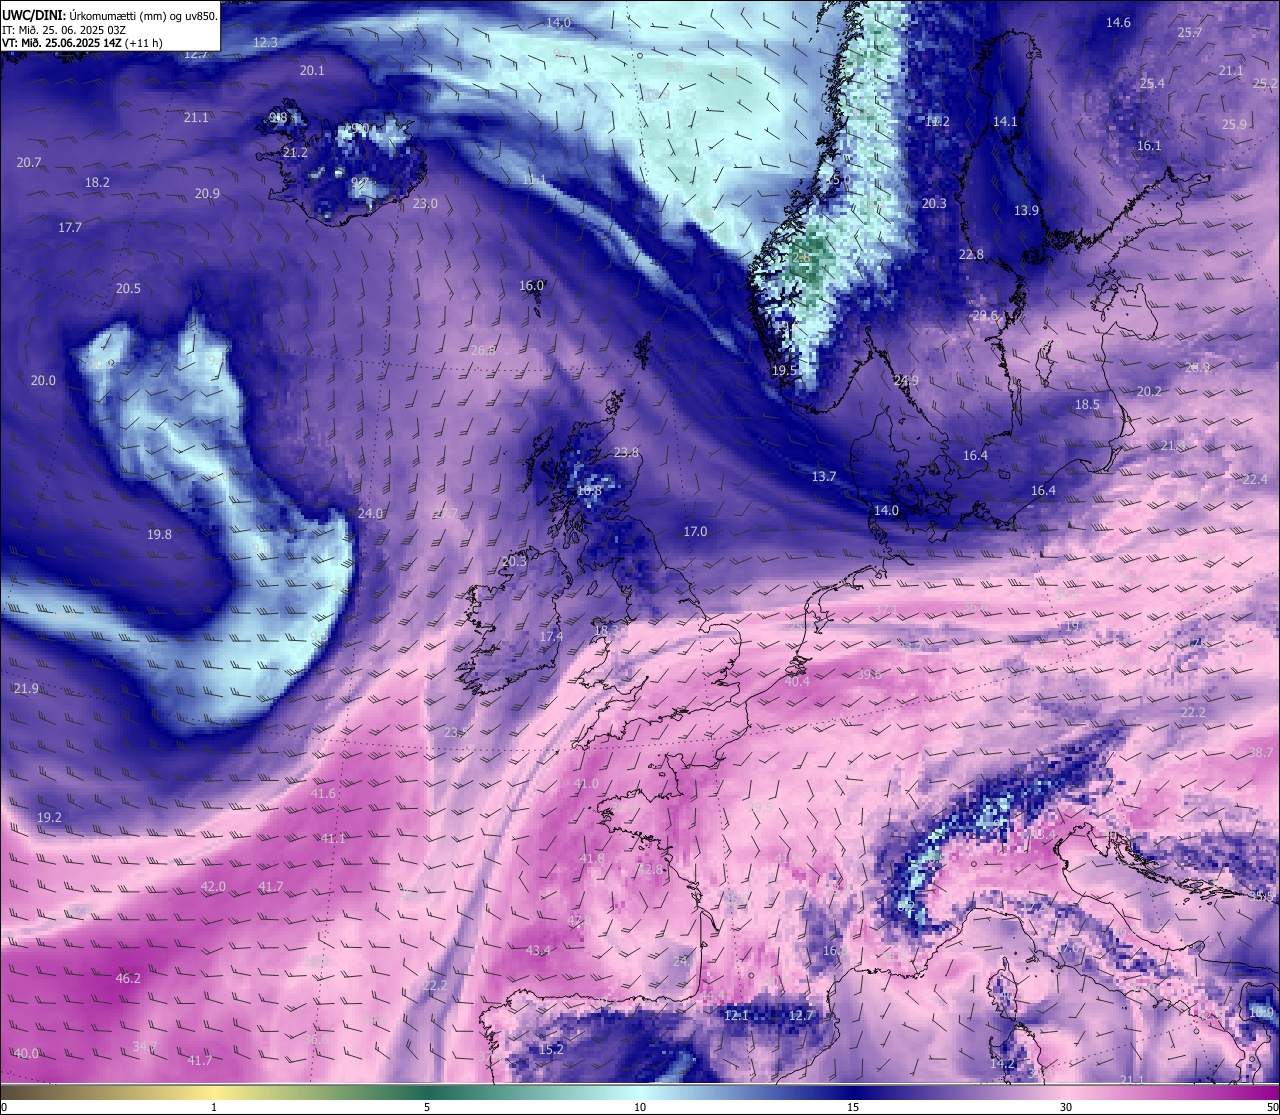The image size is (1280, 1115).
Task: Click the VT valid time line 14Z
Action: [82, 43]
